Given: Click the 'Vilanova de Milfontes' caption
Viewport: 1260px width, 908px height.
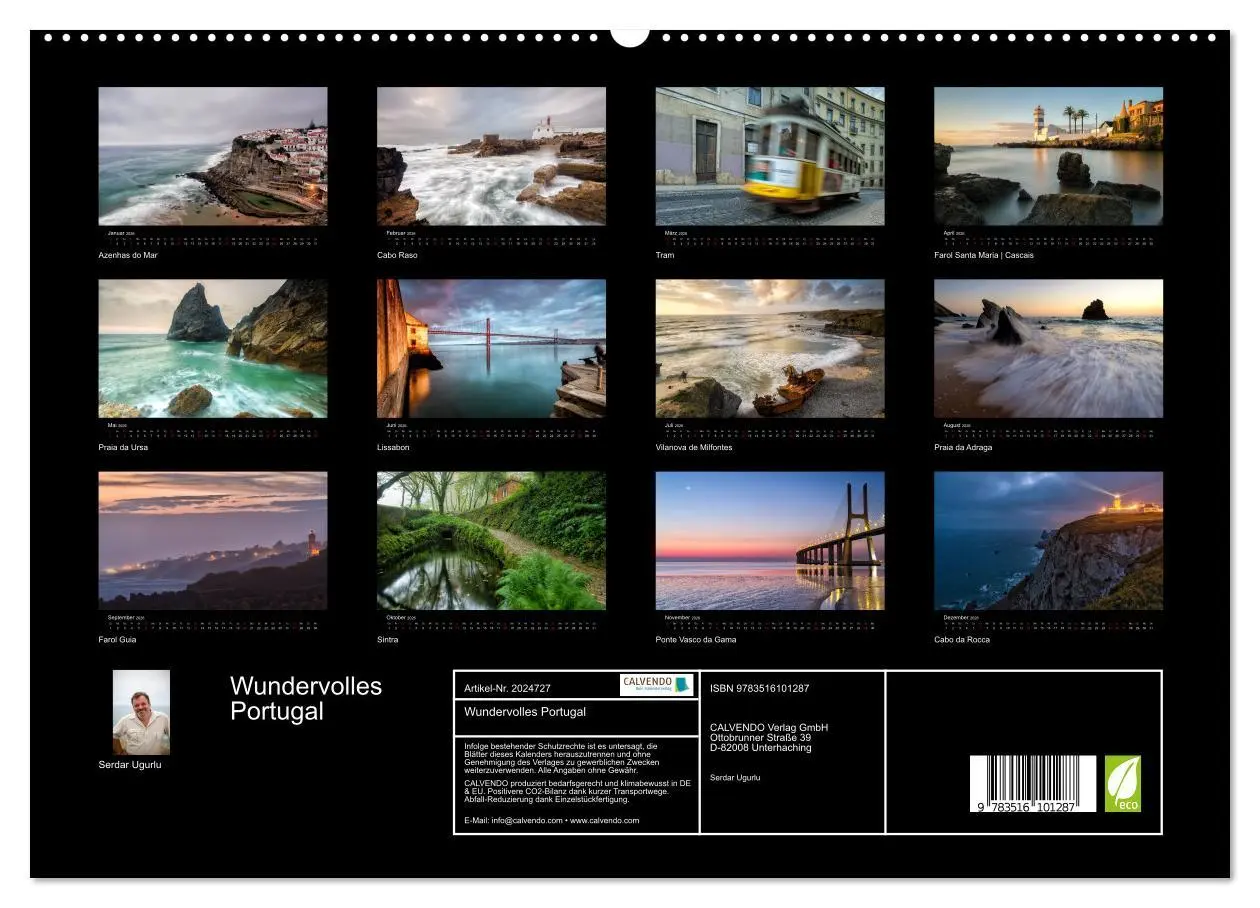Looking at the screenshot, I should (694, 447).
